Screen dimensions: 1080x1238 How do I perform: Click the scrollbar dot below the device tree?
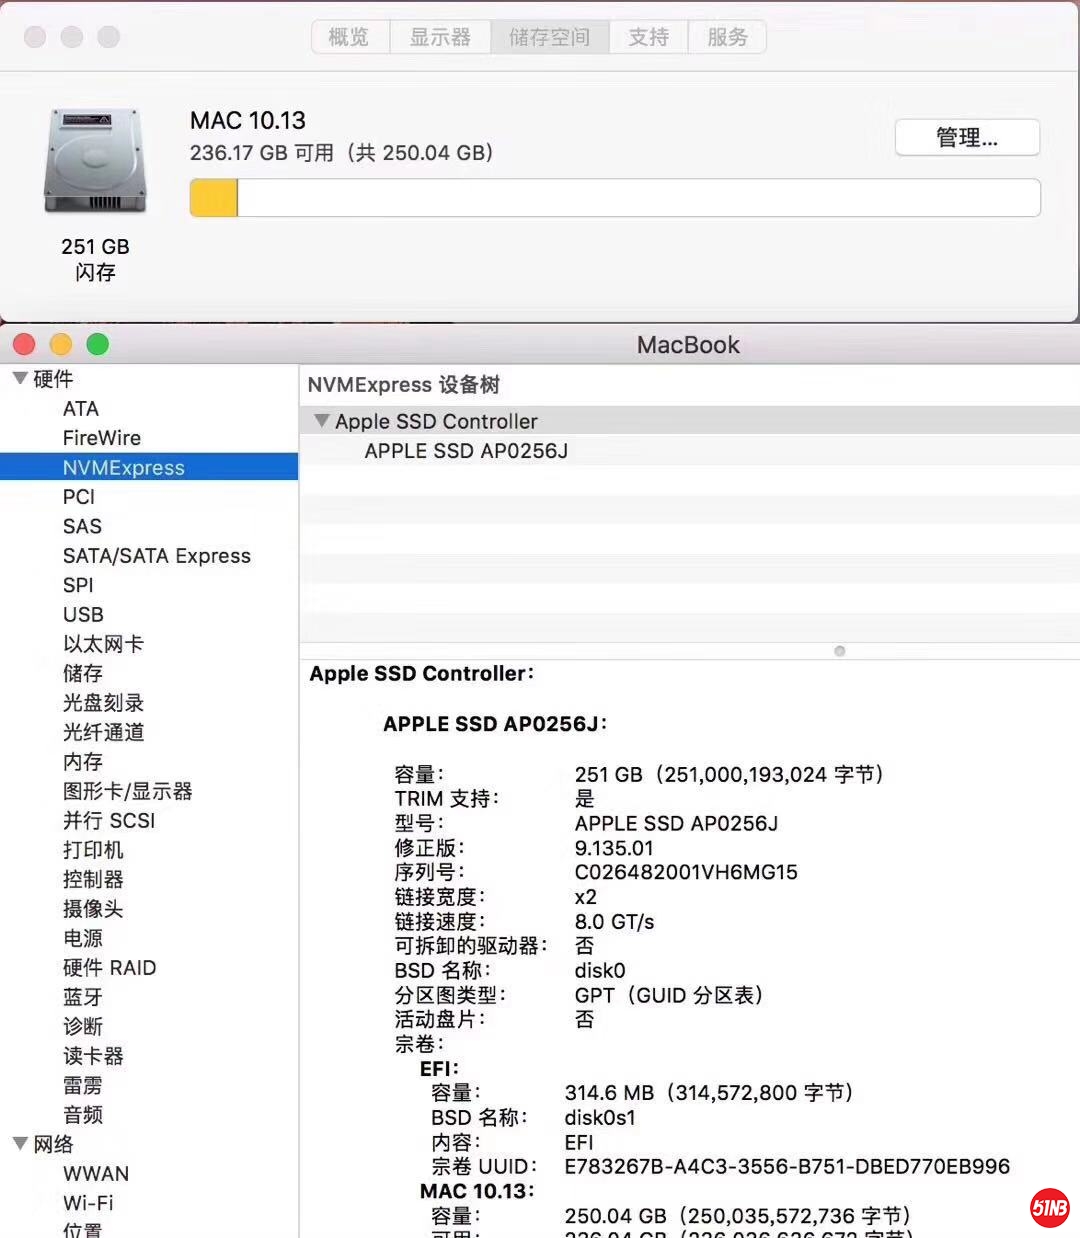839,651
